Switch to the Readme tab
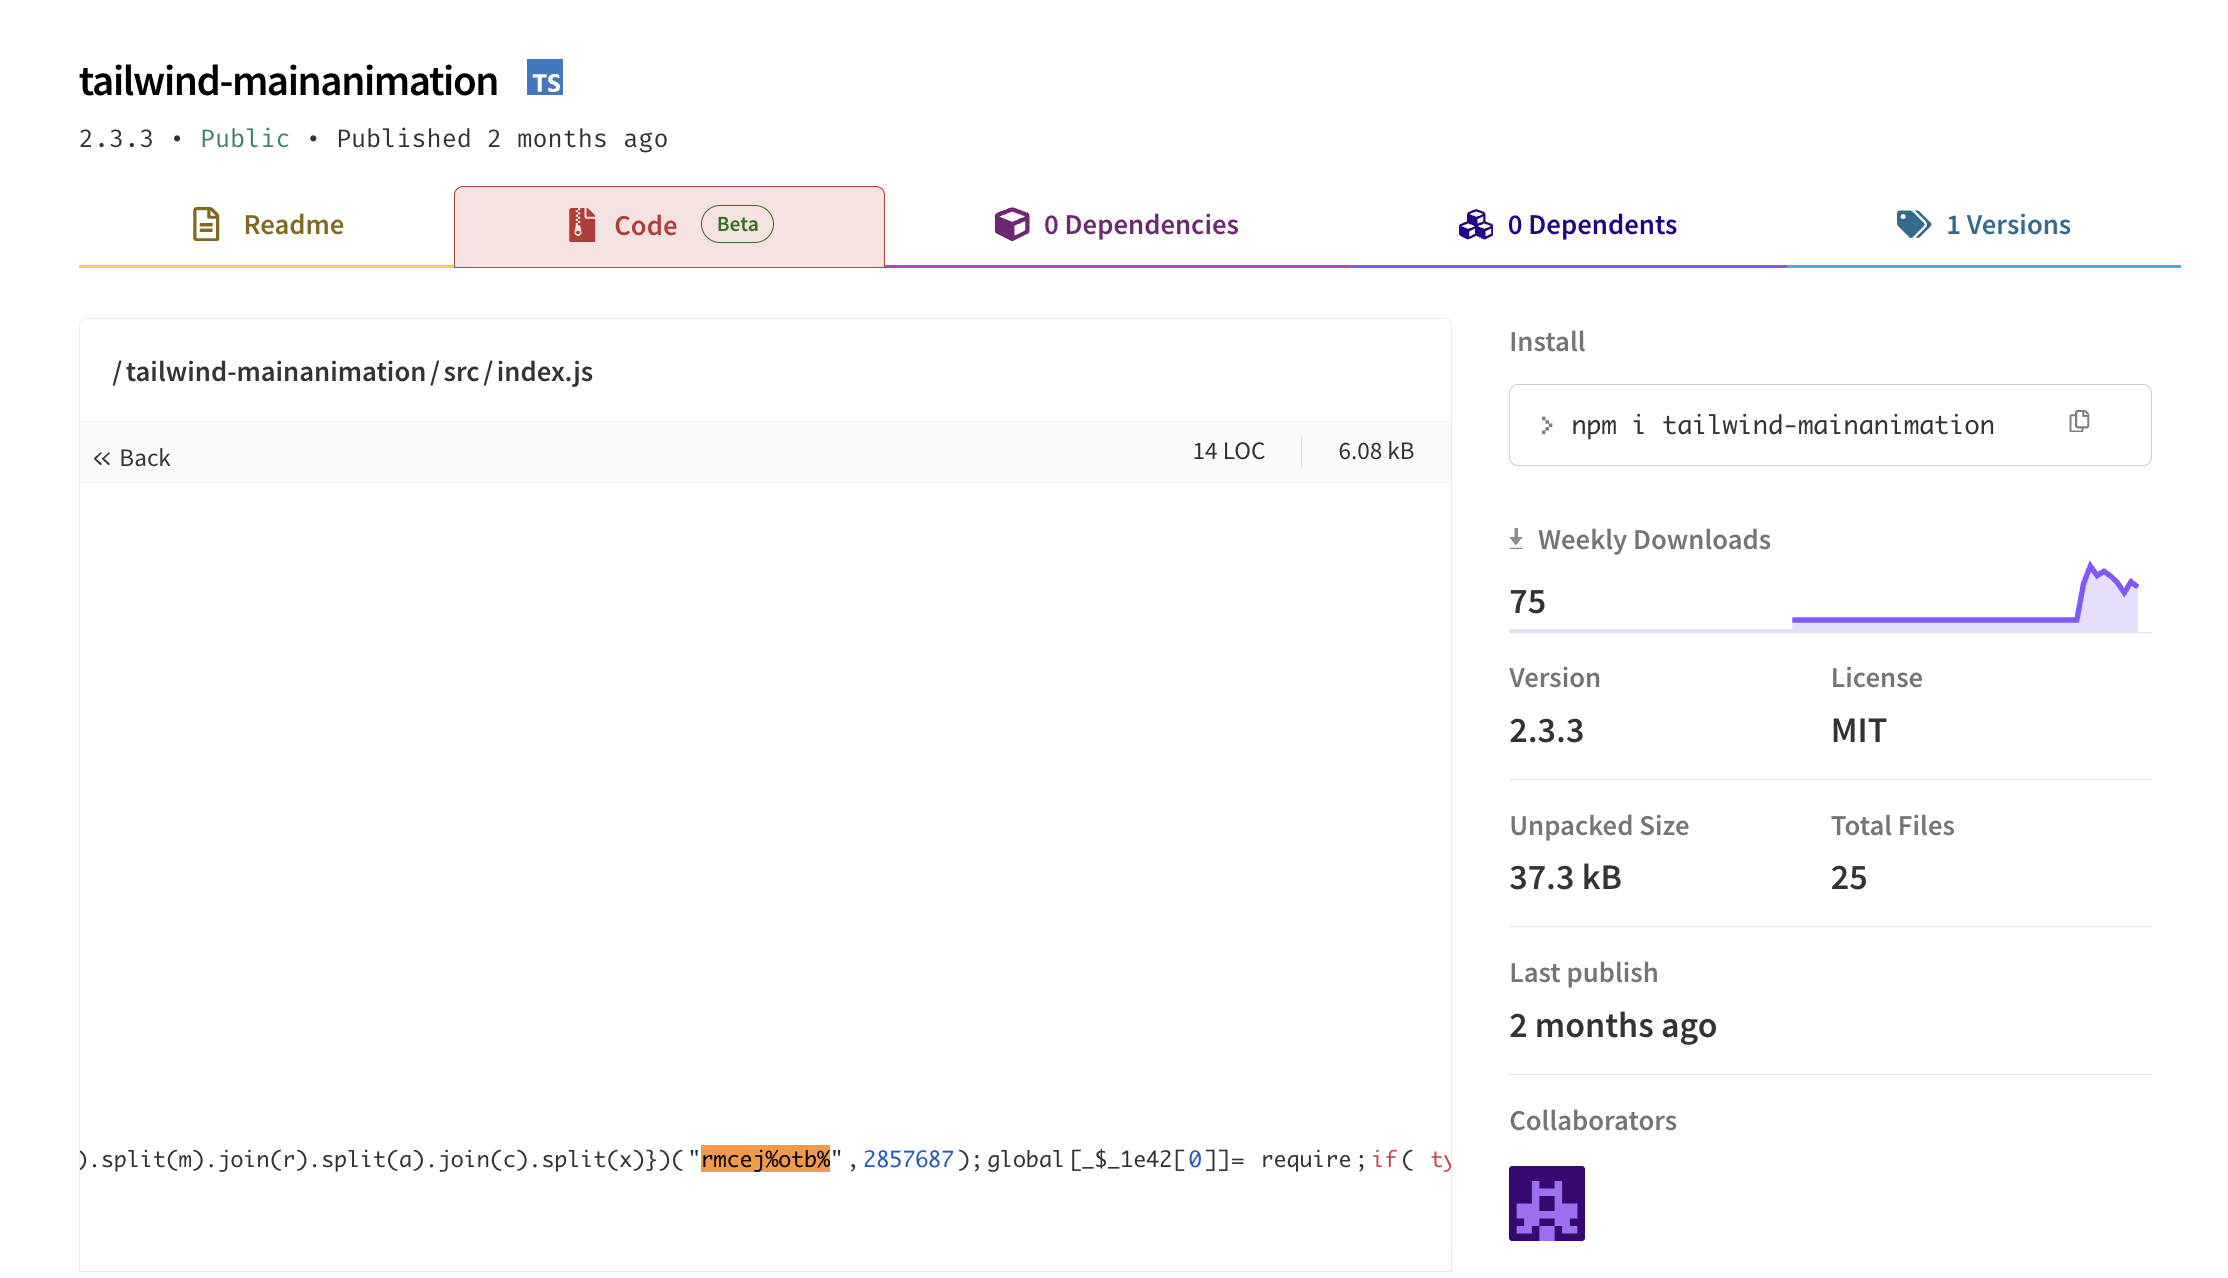The height and width of the screenshot is (1278, 2228). click(x=293, y=224)
